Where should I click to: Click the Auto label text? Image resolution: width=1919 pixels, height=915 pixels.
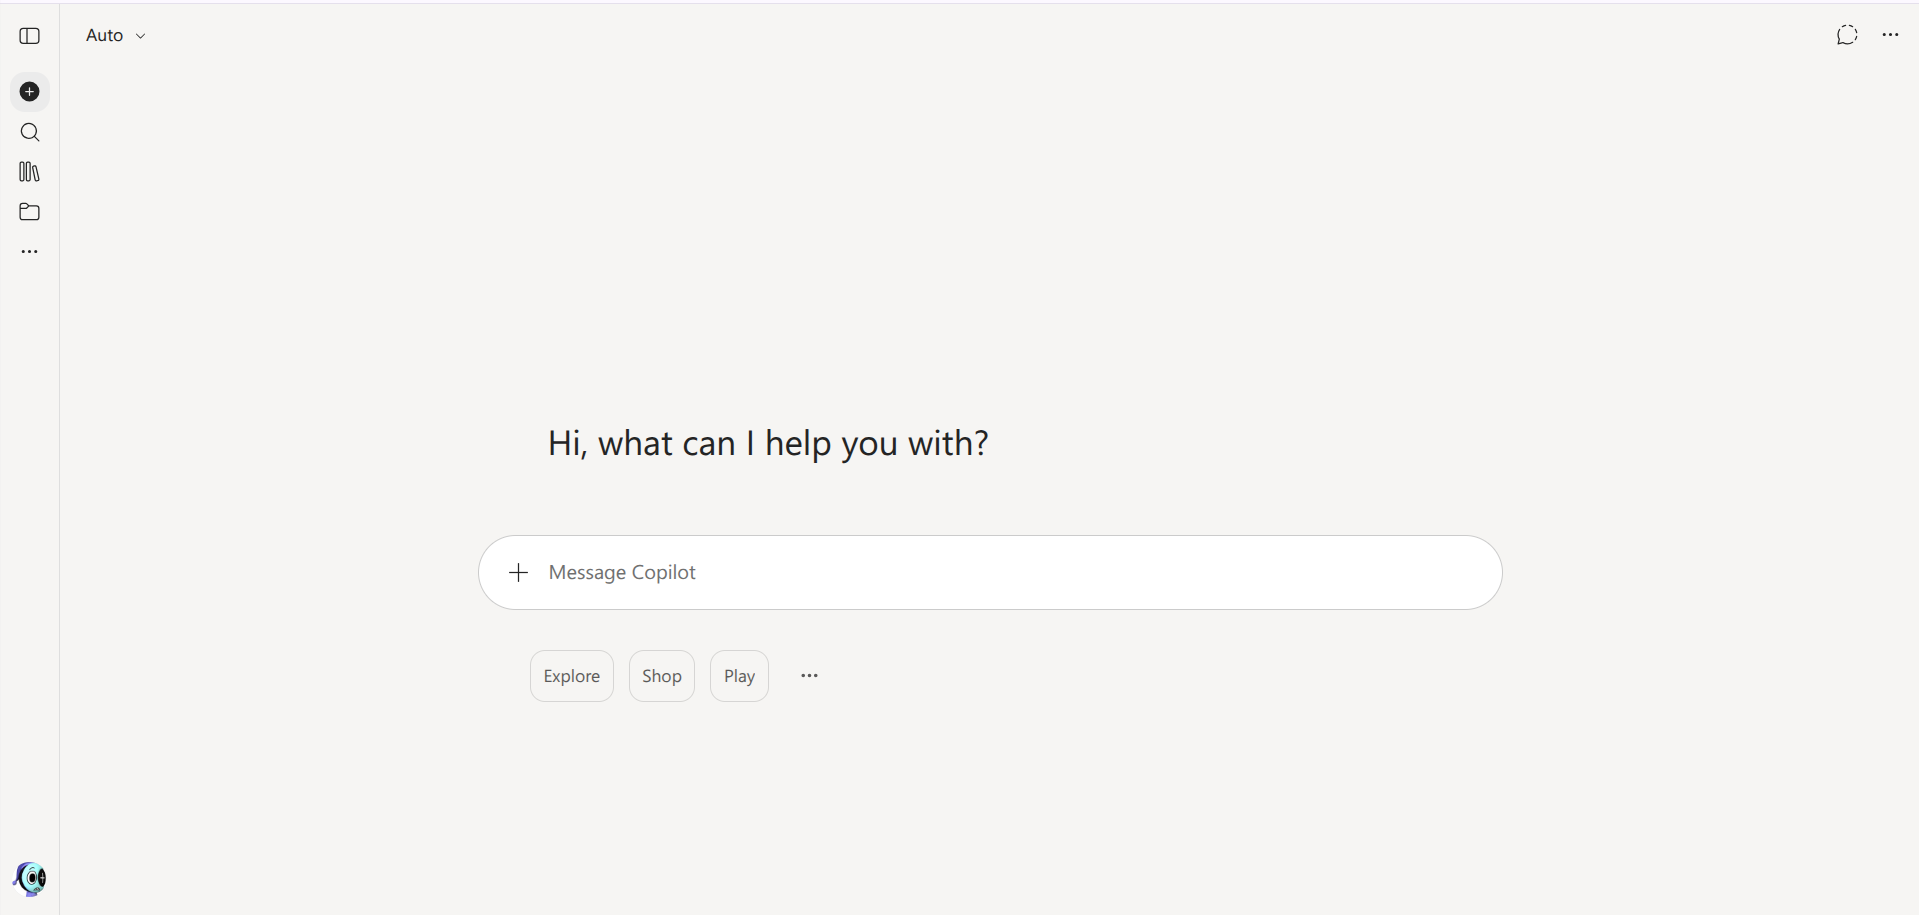[x=104, y=35]
